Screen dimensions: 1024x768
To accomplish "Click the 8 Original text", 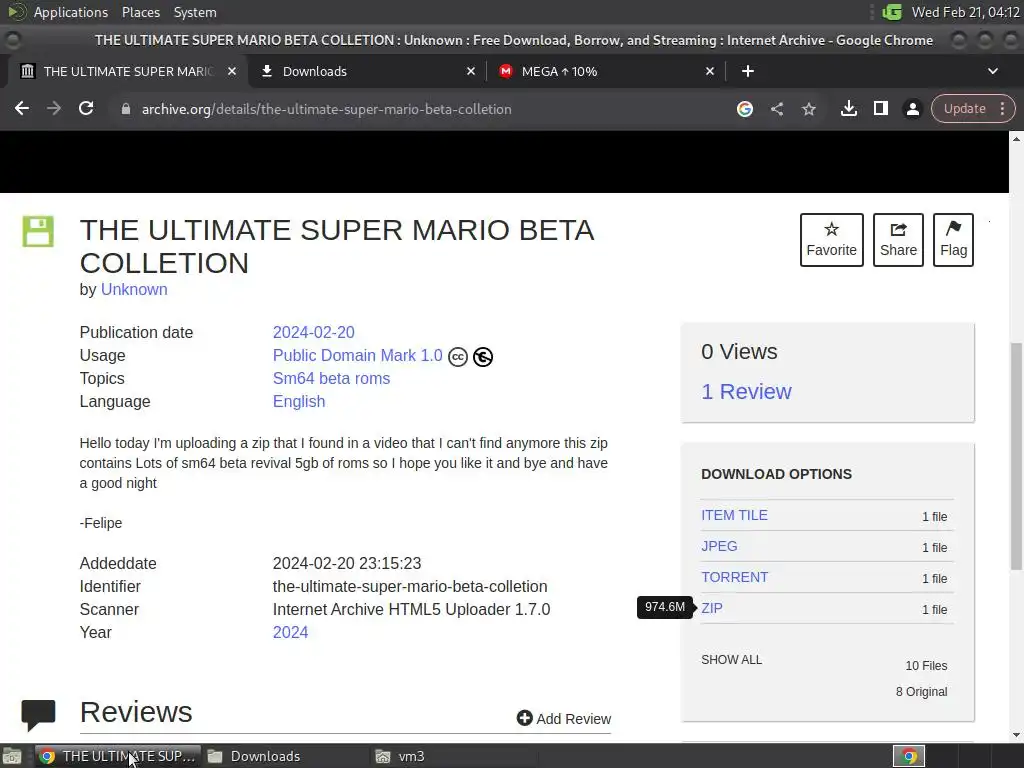I will click(x=921, y=692).
